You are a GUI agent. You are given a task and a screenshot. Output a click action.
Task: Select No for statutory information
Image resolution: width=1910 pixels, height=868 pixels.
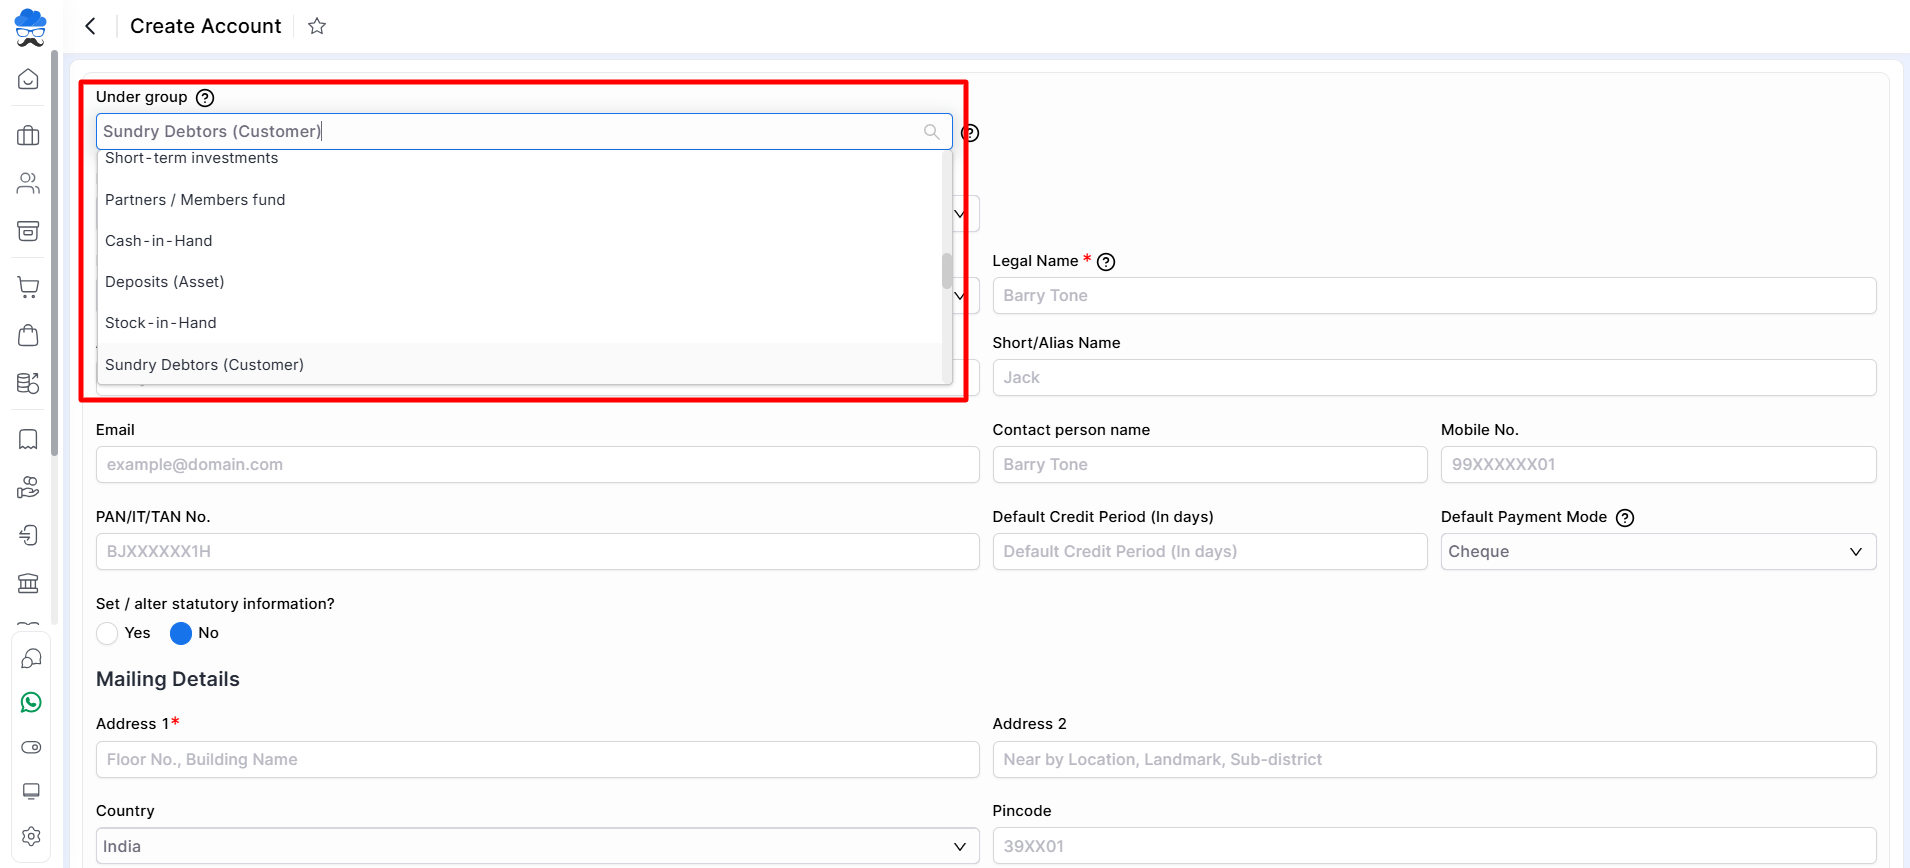point(181,633)
